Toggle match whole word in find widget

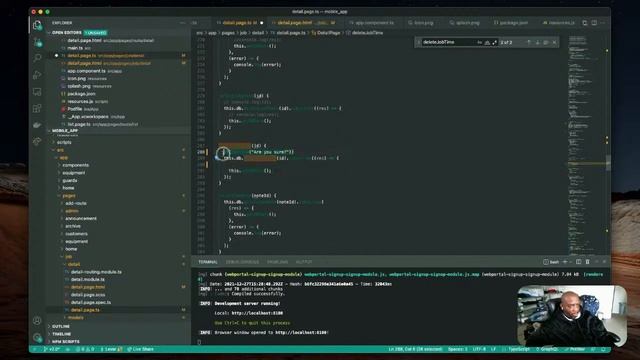487,42
